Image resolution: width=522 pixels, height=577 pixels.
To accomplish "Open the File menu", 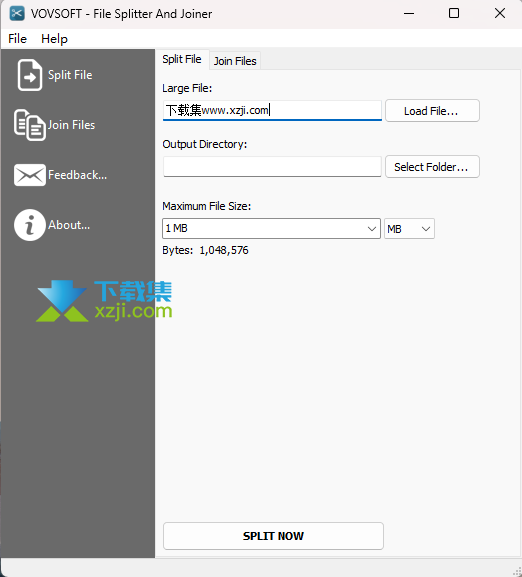I will click(x=17, y=39).
